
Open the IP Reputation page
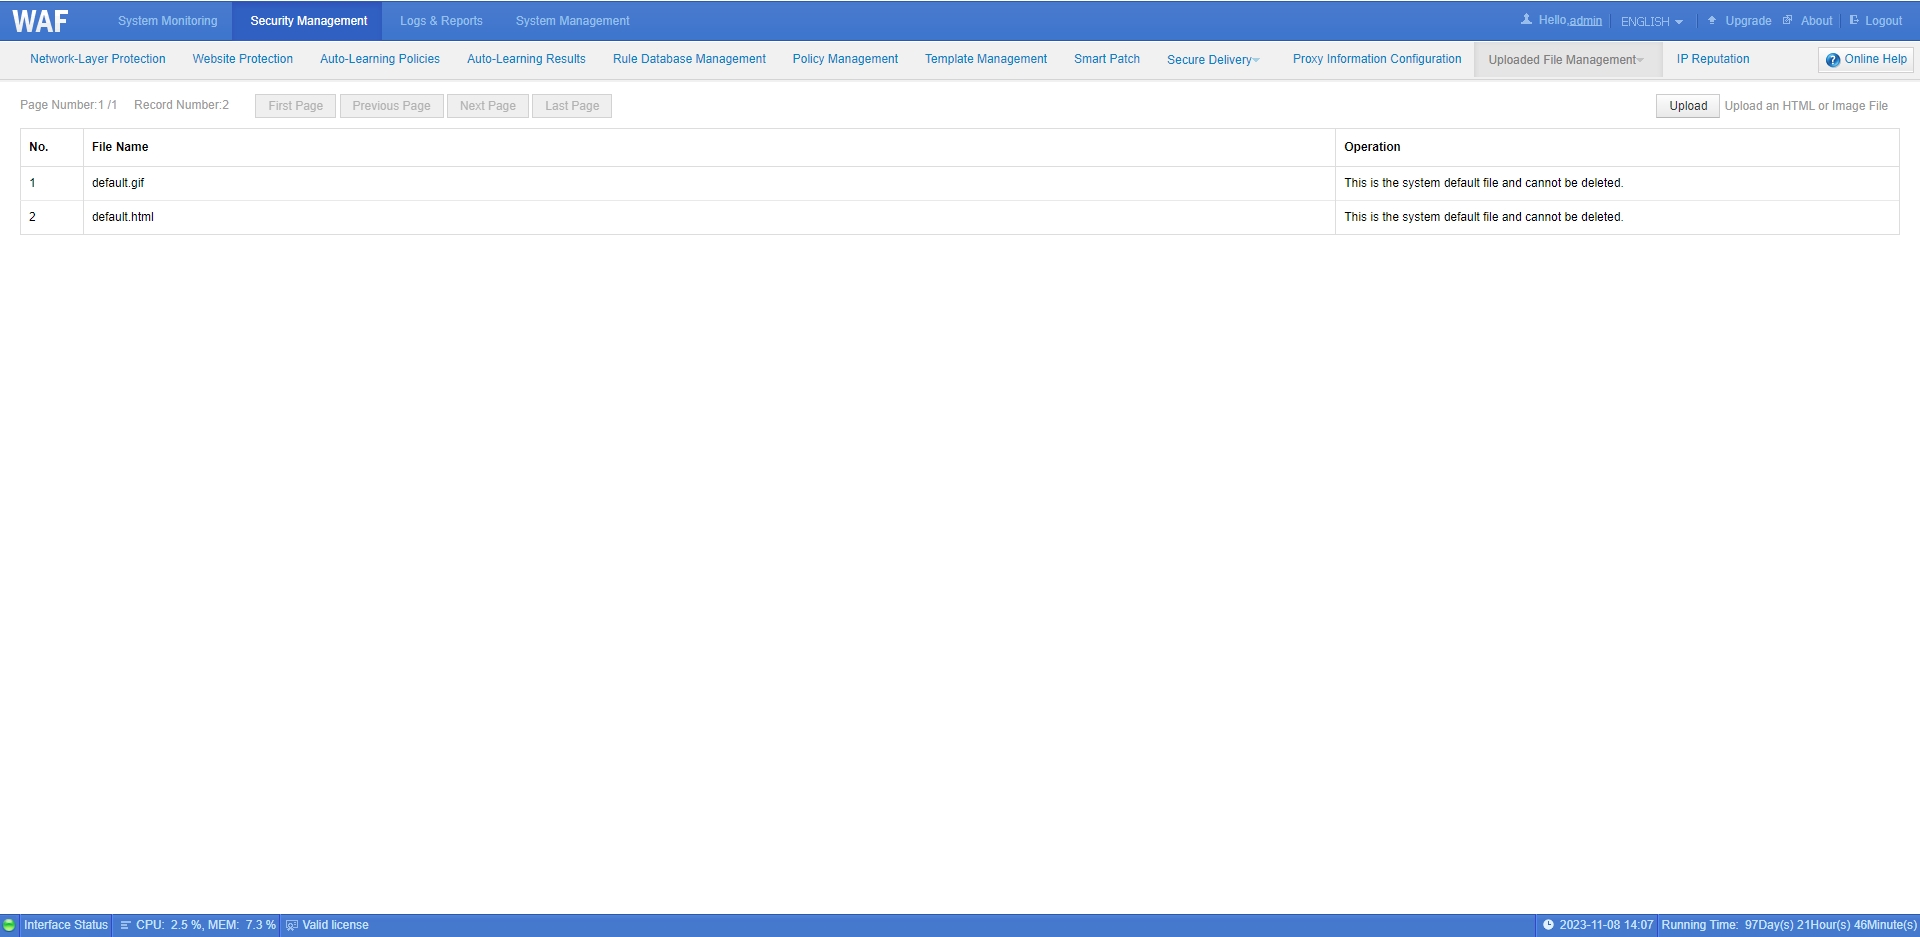[x=1713, y=59]
